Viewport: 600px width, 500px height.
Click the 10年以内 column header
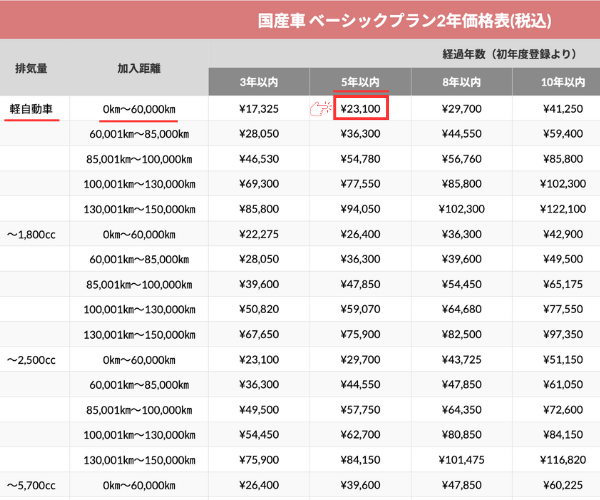tap(558, 81)
